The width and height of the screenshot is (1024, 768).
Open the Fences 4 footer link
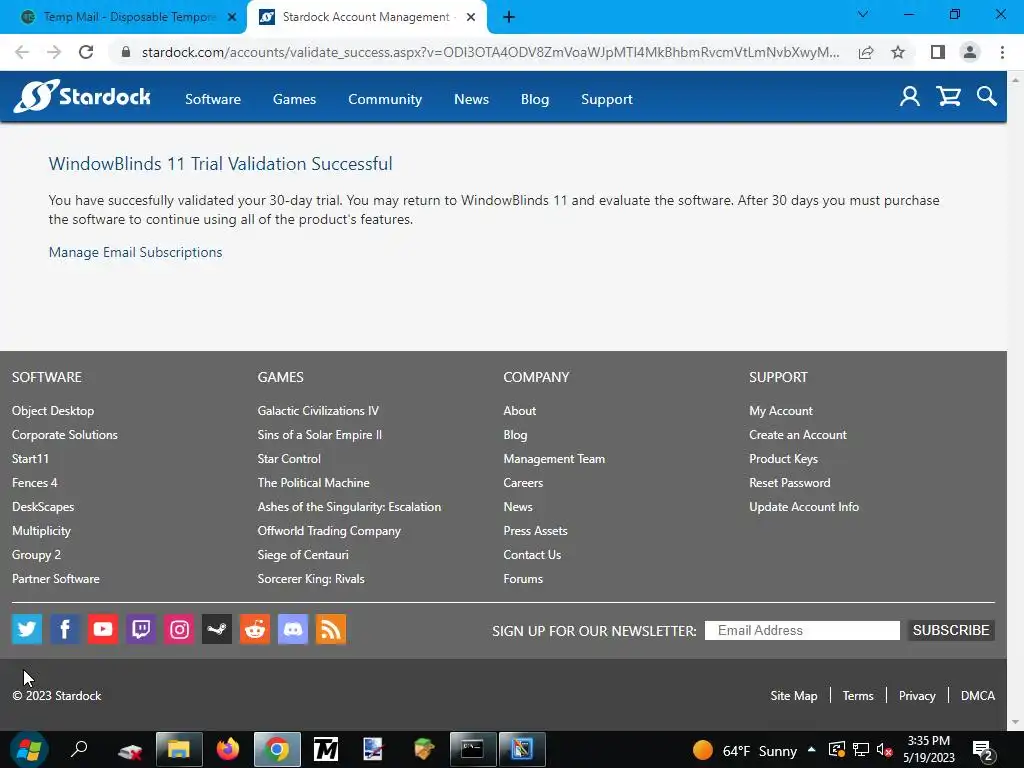35,483
